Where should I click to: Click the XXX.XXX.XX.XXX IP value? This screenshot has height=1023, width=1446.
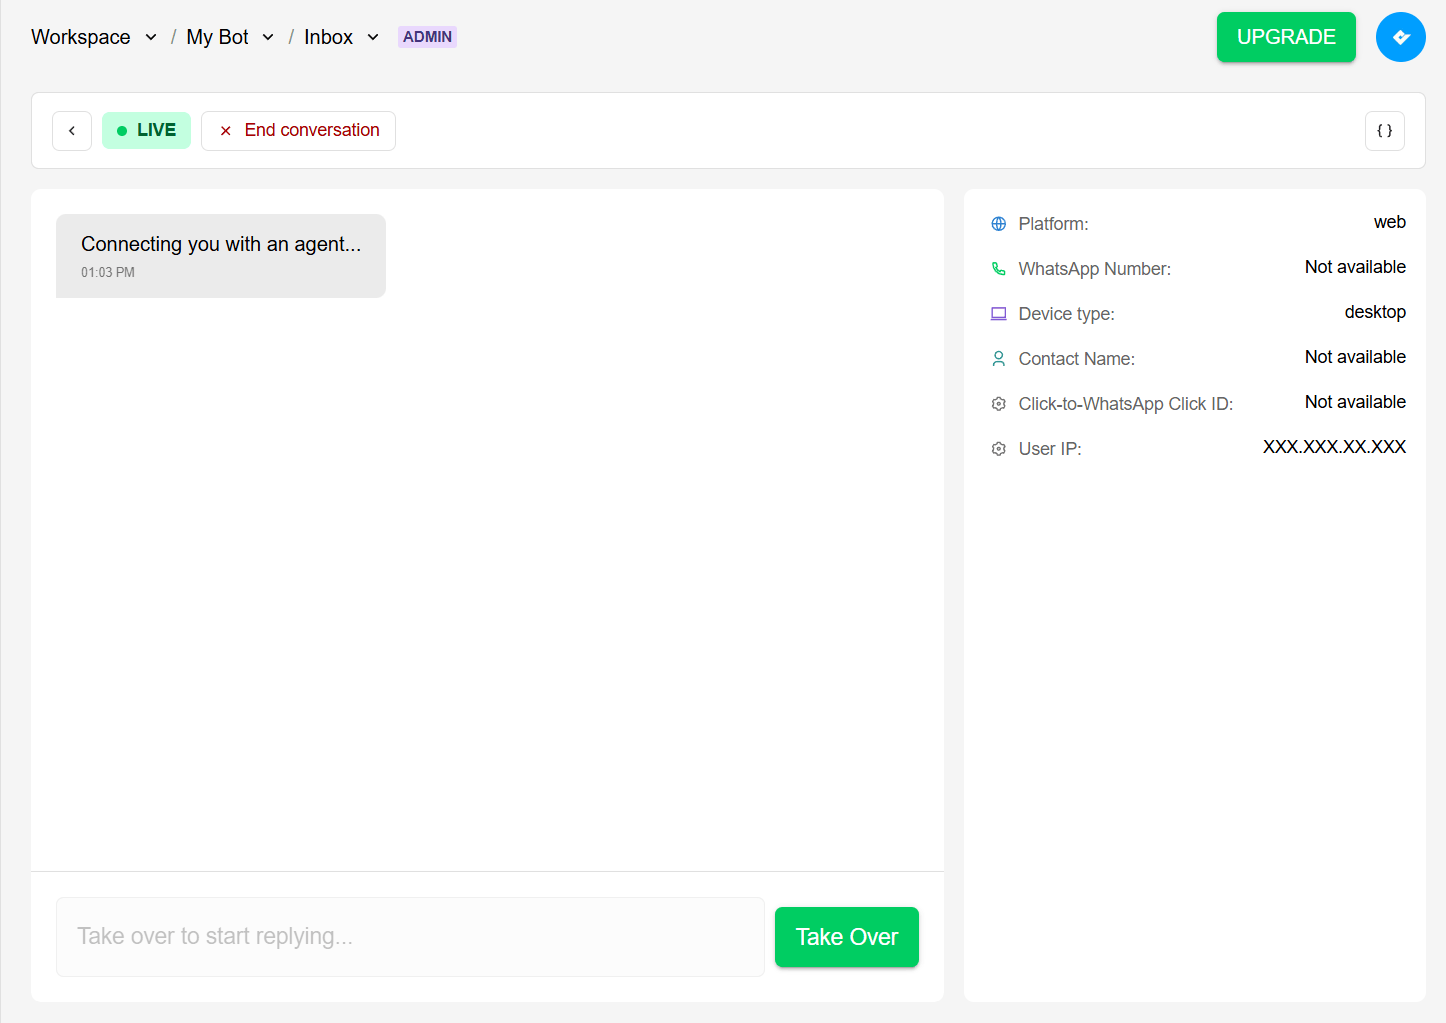click(1334, 447)
